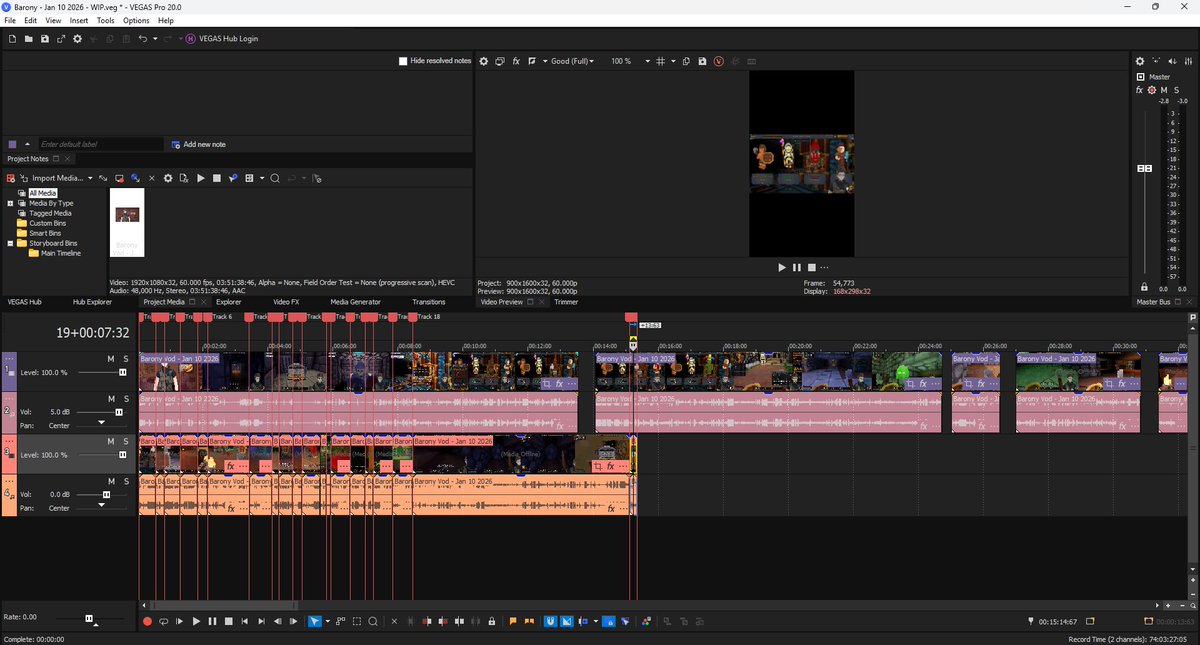Expand the Undo history dropdown arrow

155,38
